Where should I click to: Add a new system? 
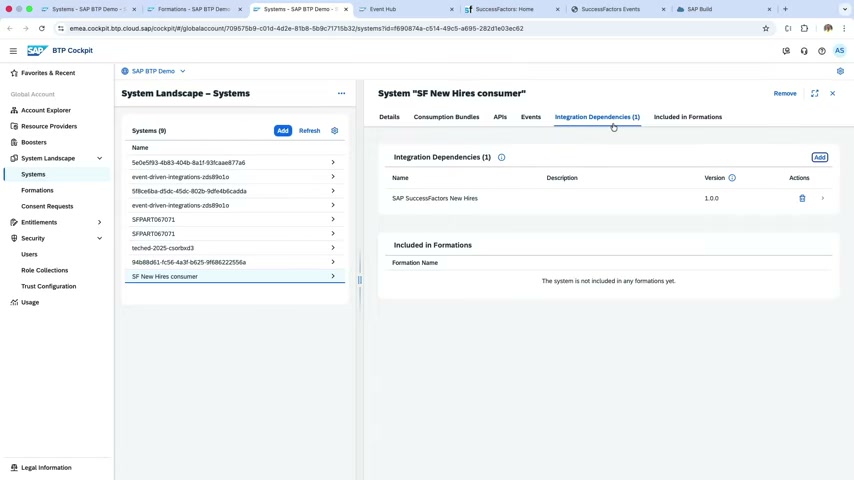tap(283, 131)
